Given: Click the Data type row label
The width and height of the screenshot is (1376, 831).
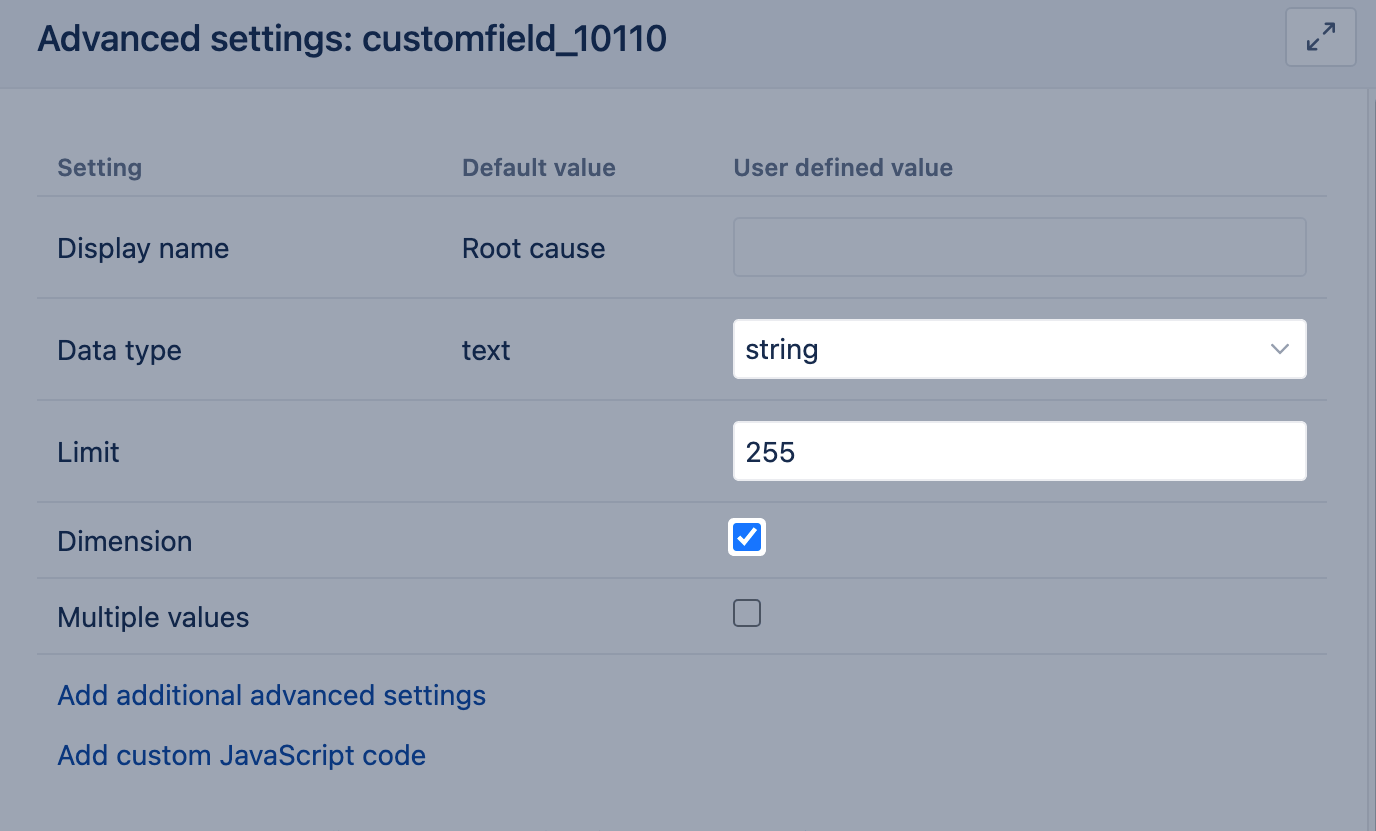Looking at the screenshot, I should [x=119, y=351].
